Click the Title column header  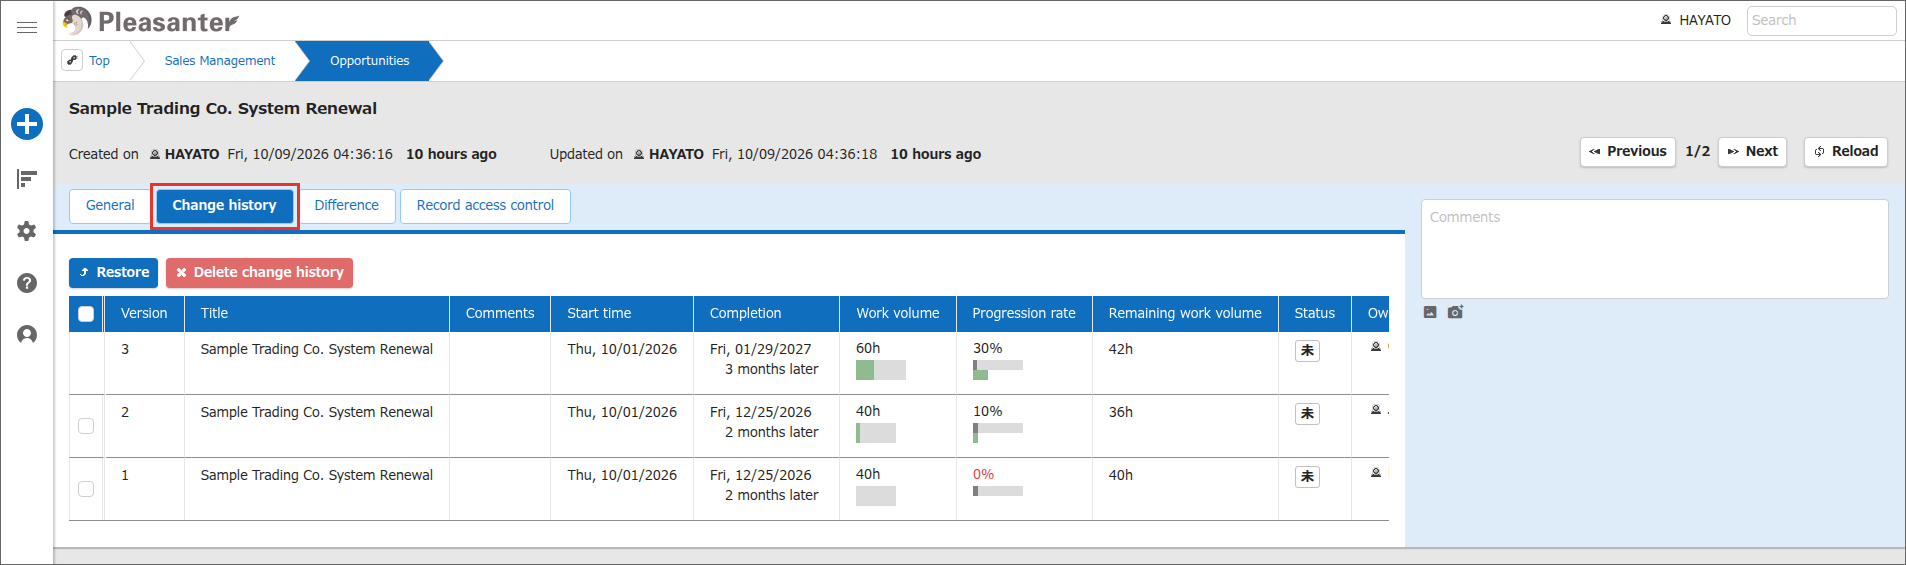[x=317, y=313]
